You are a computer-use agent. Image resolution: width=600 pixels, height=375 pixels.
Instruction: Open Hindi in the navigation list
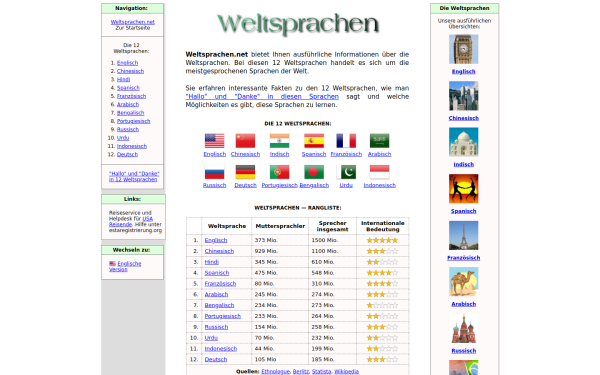click(x=123, y=80)
